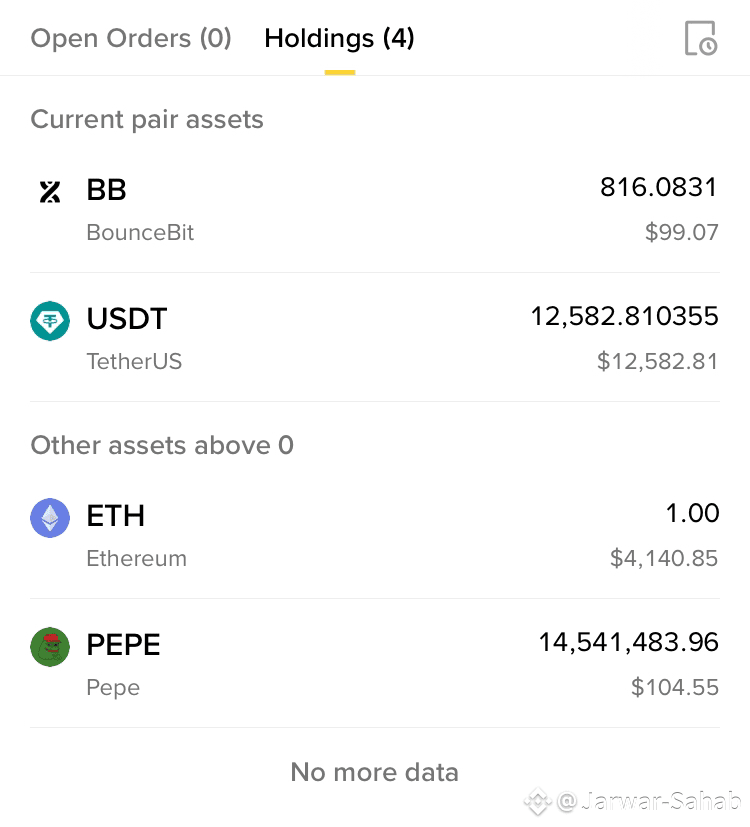The height and width of the screenshot is (827, 750).
Task: Open the BB asset name
Action: click(x=107, y=190)
